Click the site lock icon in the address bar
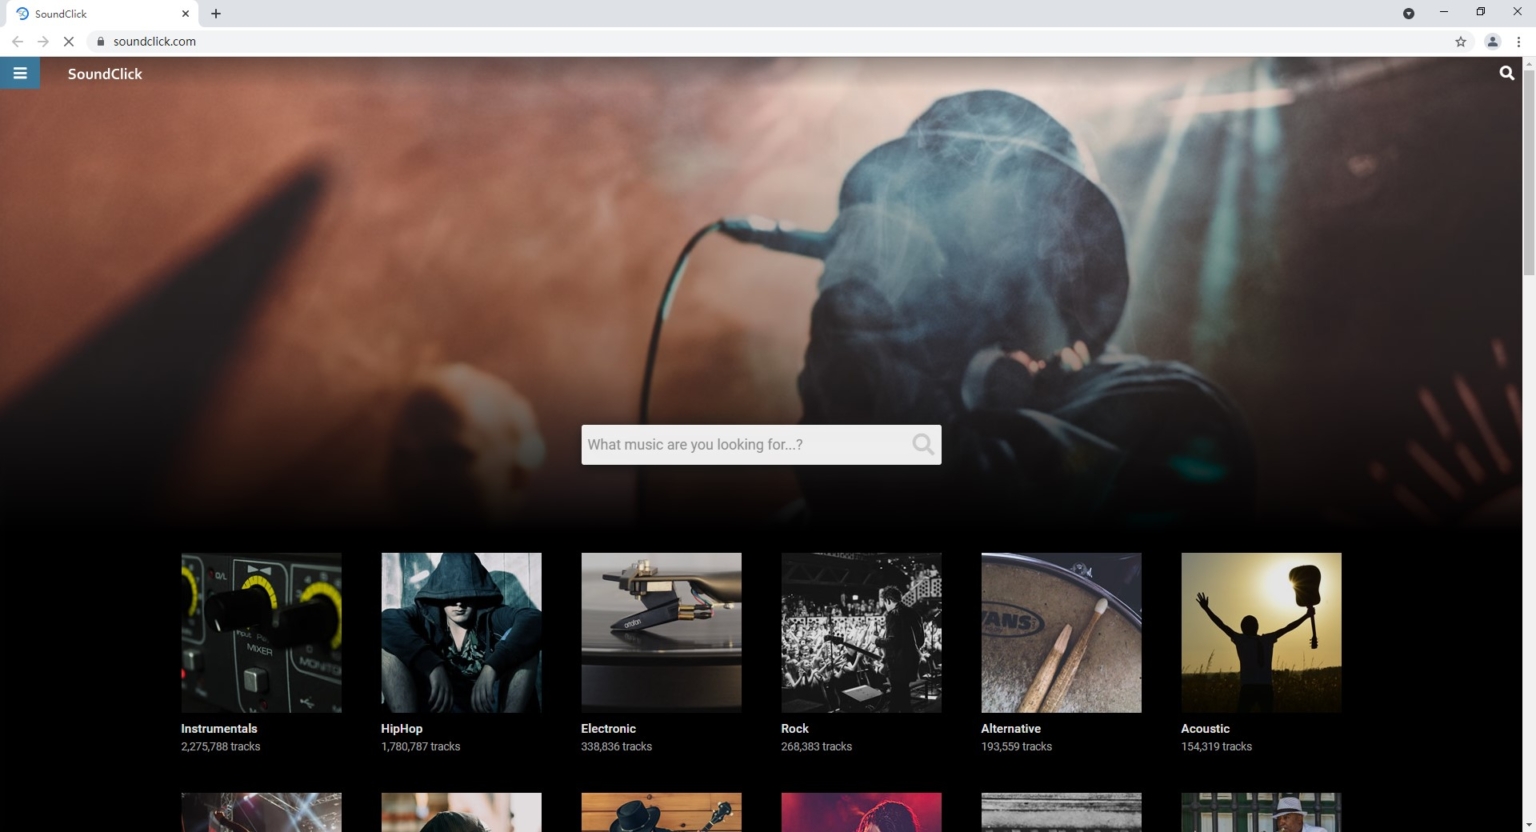Image resolution: width=1536 pixels, height=832 pixels. pos(100,41)
